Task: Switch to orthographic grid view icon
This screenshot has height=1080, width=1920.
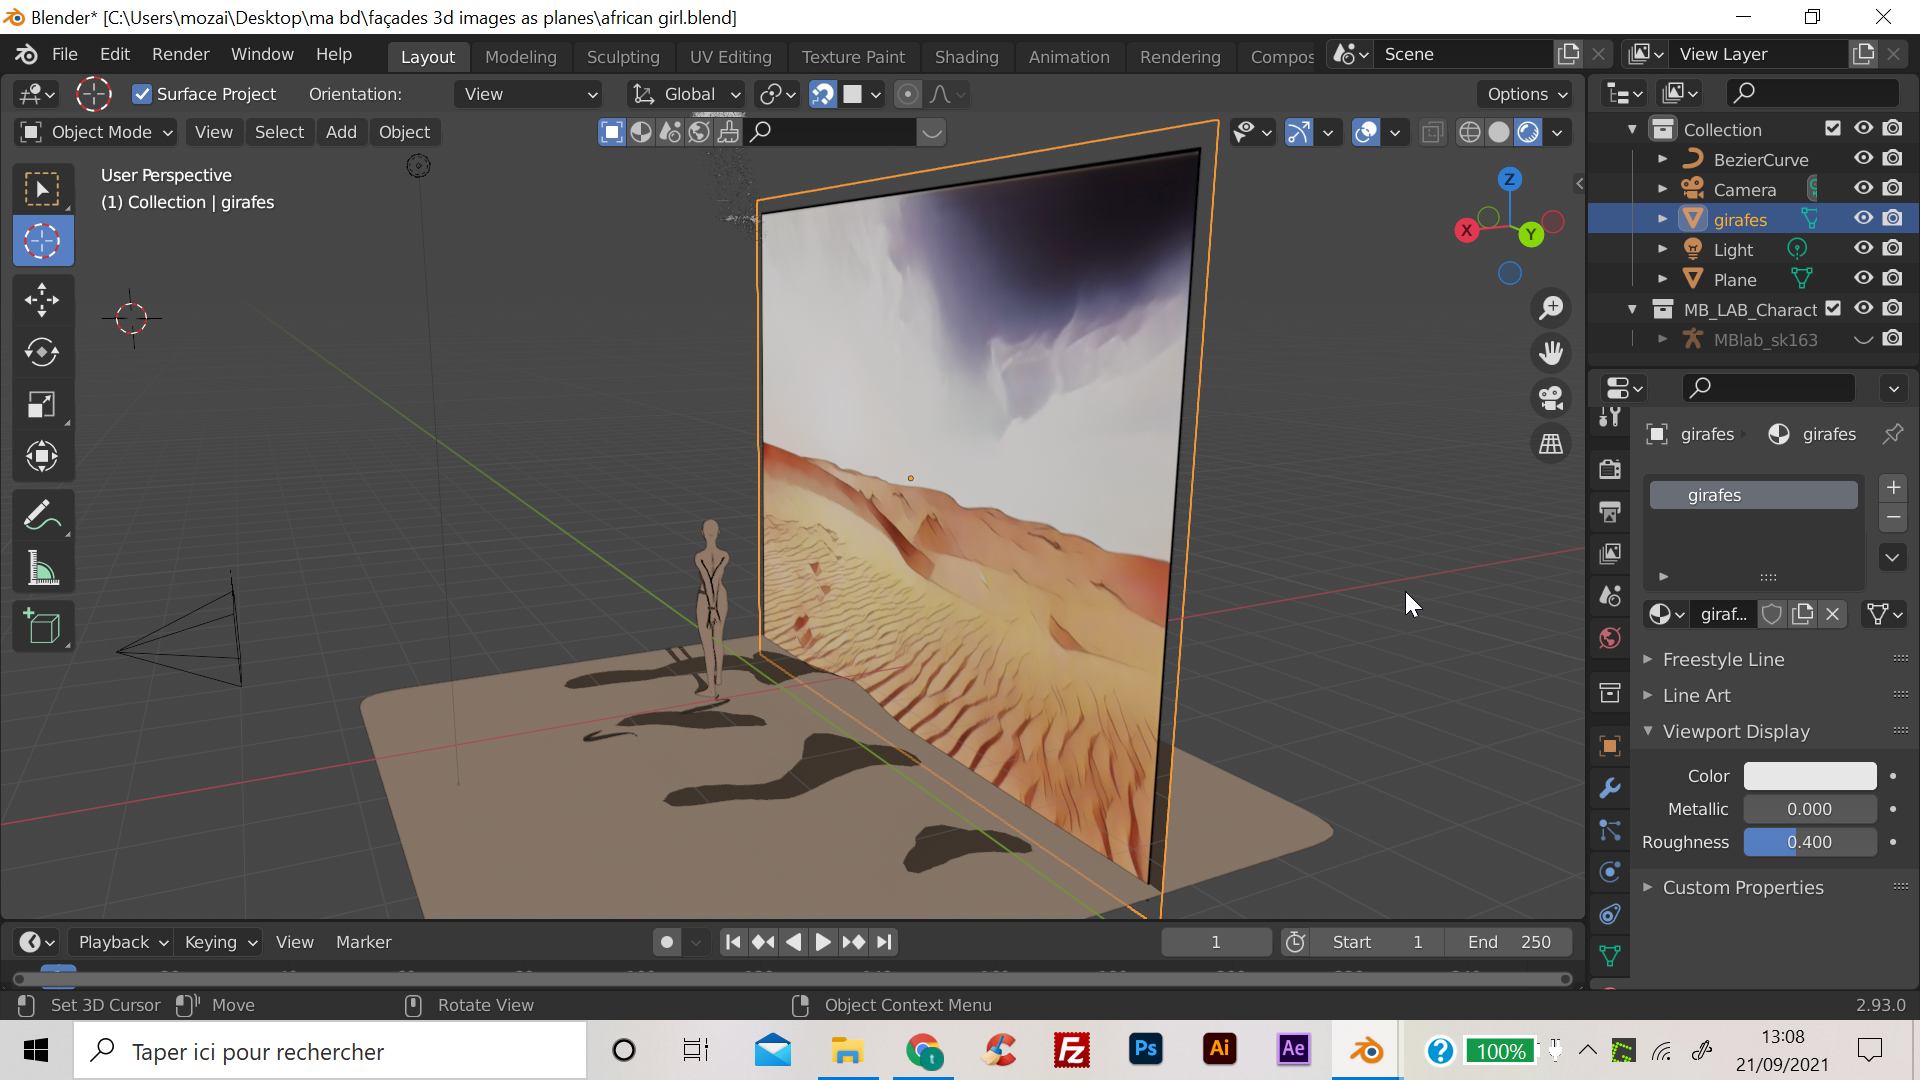Action: point(1551,444)
